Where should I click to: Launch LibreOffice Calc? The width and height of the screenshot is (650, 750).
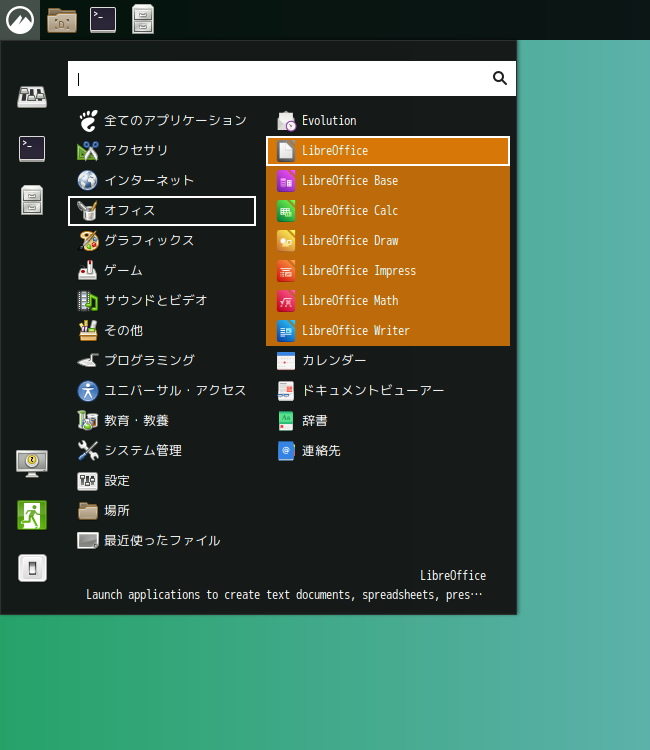(x=349, y=211)
